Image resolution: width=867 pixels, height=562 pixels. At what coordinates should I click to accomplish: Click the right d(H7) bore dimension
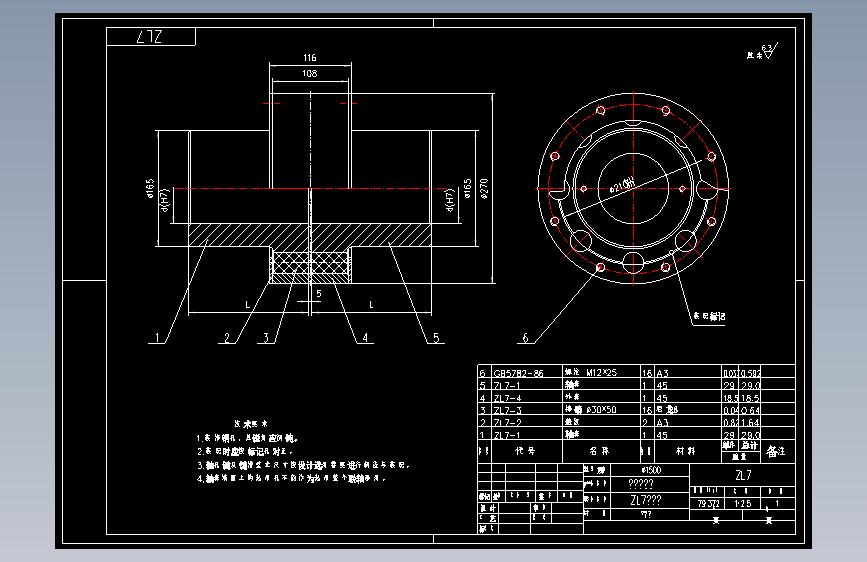pos(450,200)
